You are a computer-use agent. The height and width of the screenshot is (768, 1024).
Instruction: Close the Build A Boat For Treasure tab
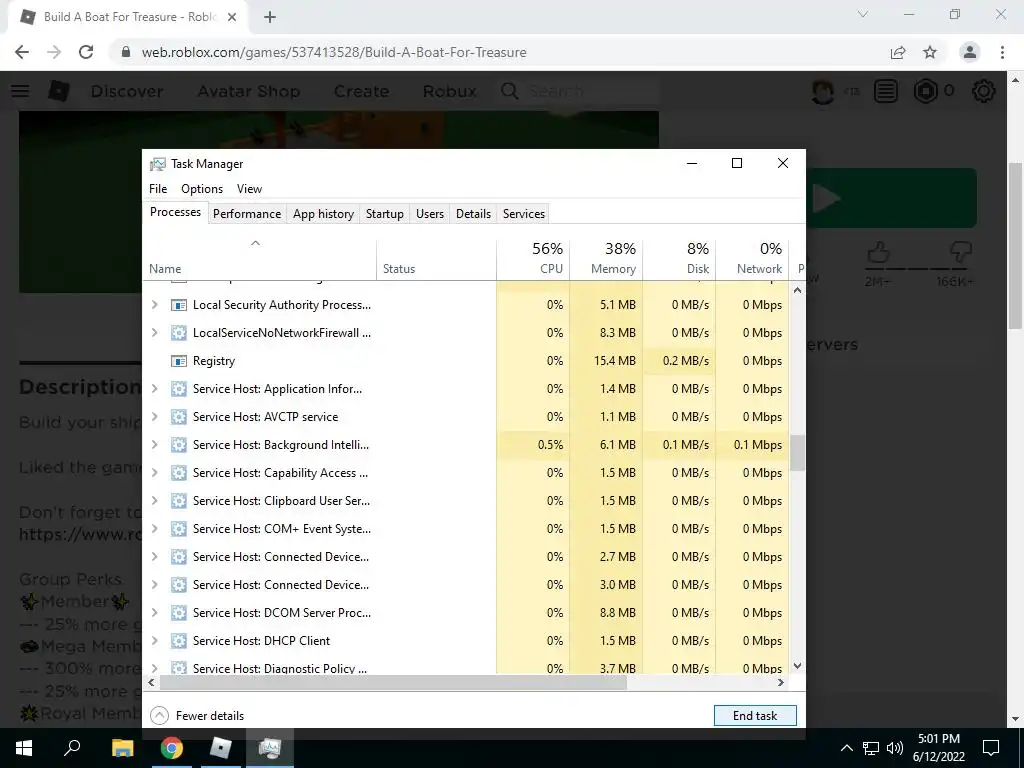click(231, 17)
